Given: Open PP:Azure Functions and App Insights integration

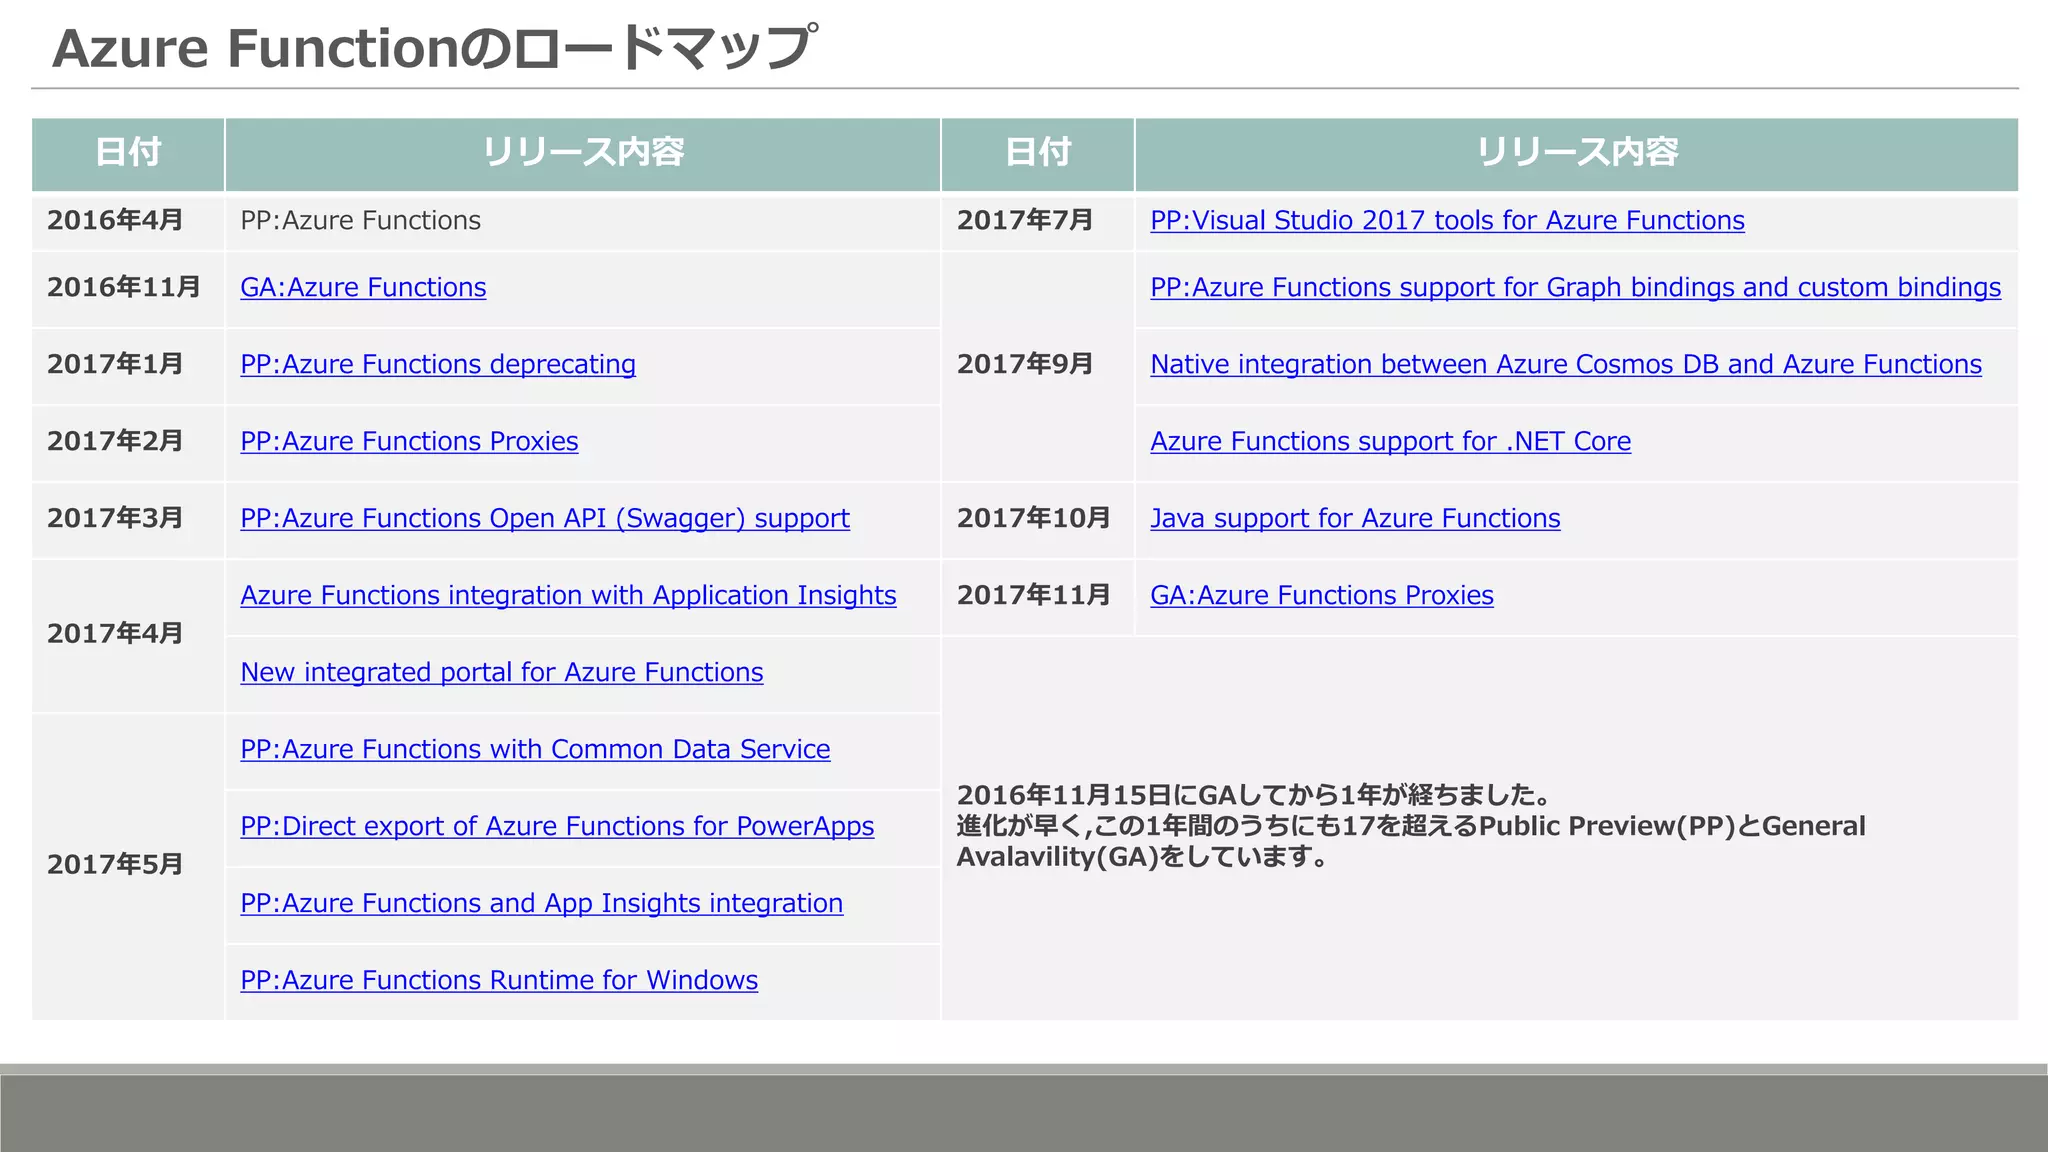Looking at the screenshot, I should click(542, 904).
